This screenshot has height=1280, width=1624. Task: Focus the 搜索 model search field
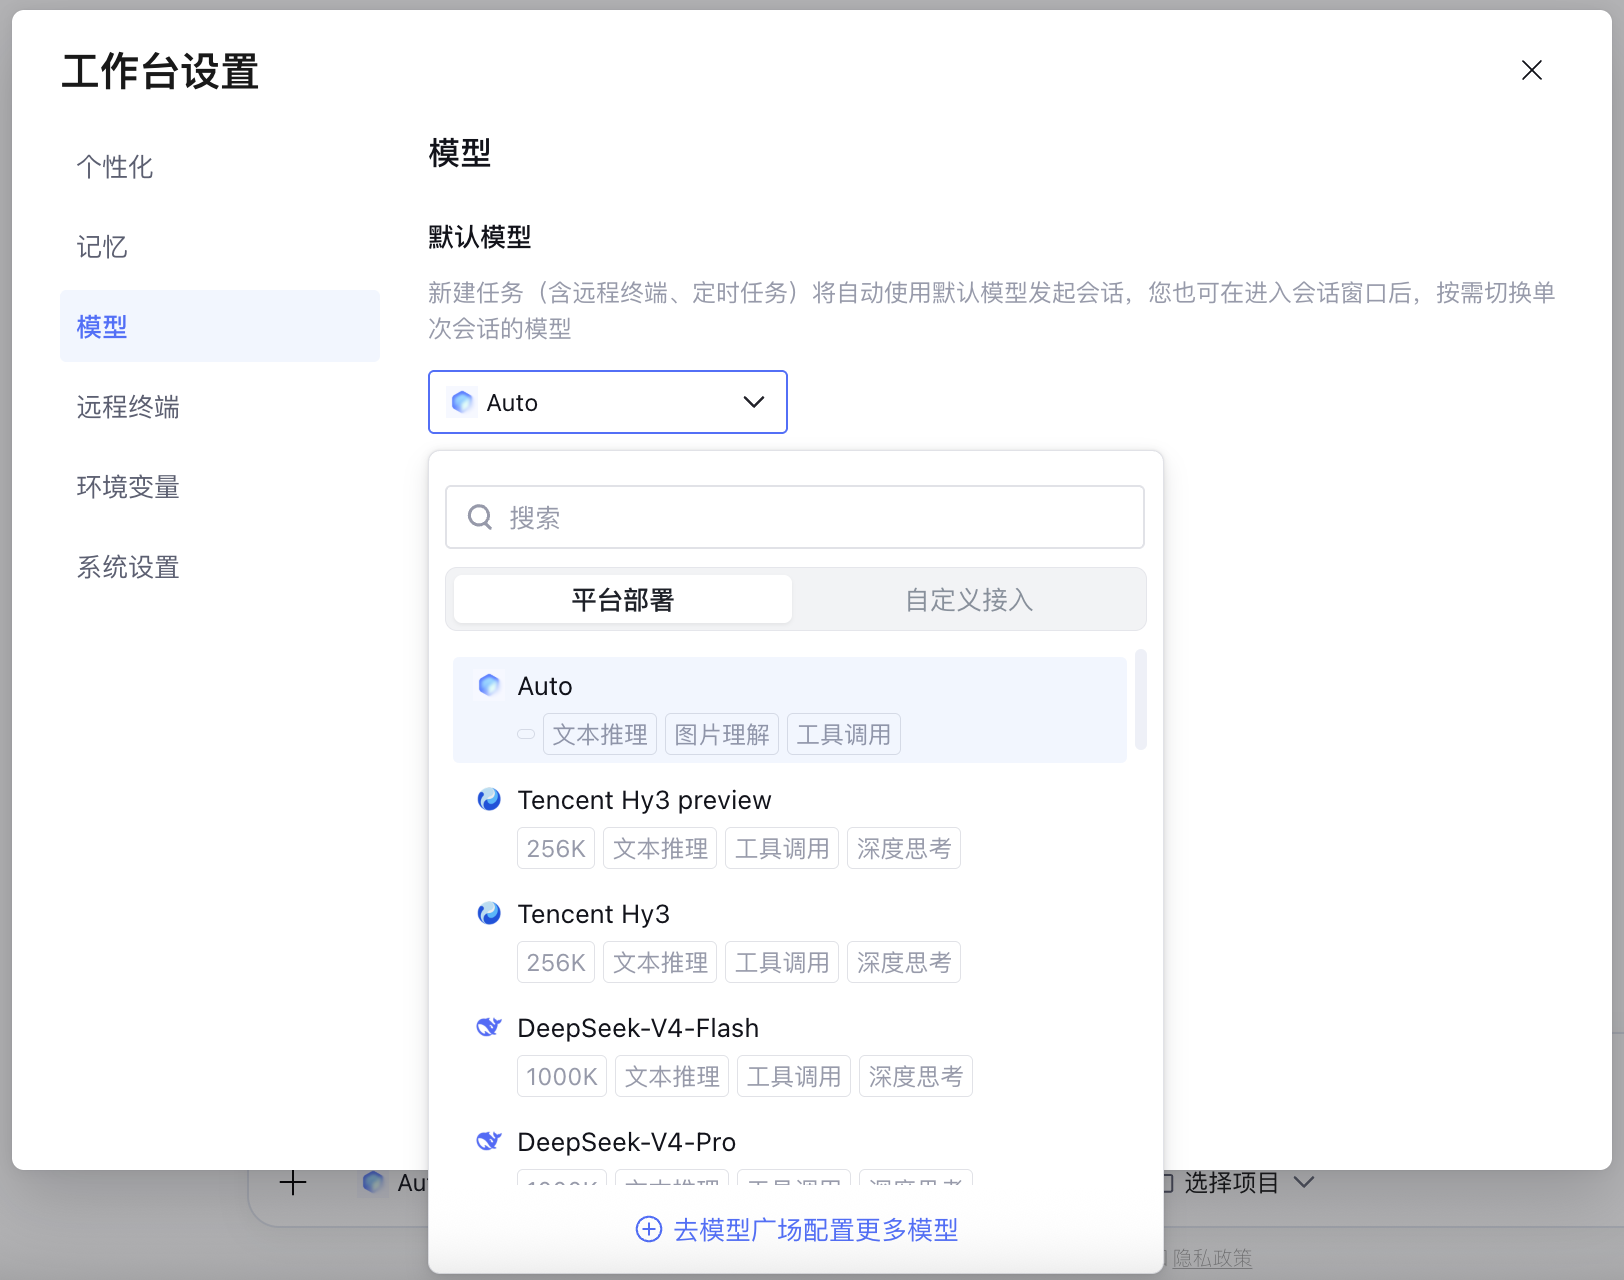click(795, 517)
